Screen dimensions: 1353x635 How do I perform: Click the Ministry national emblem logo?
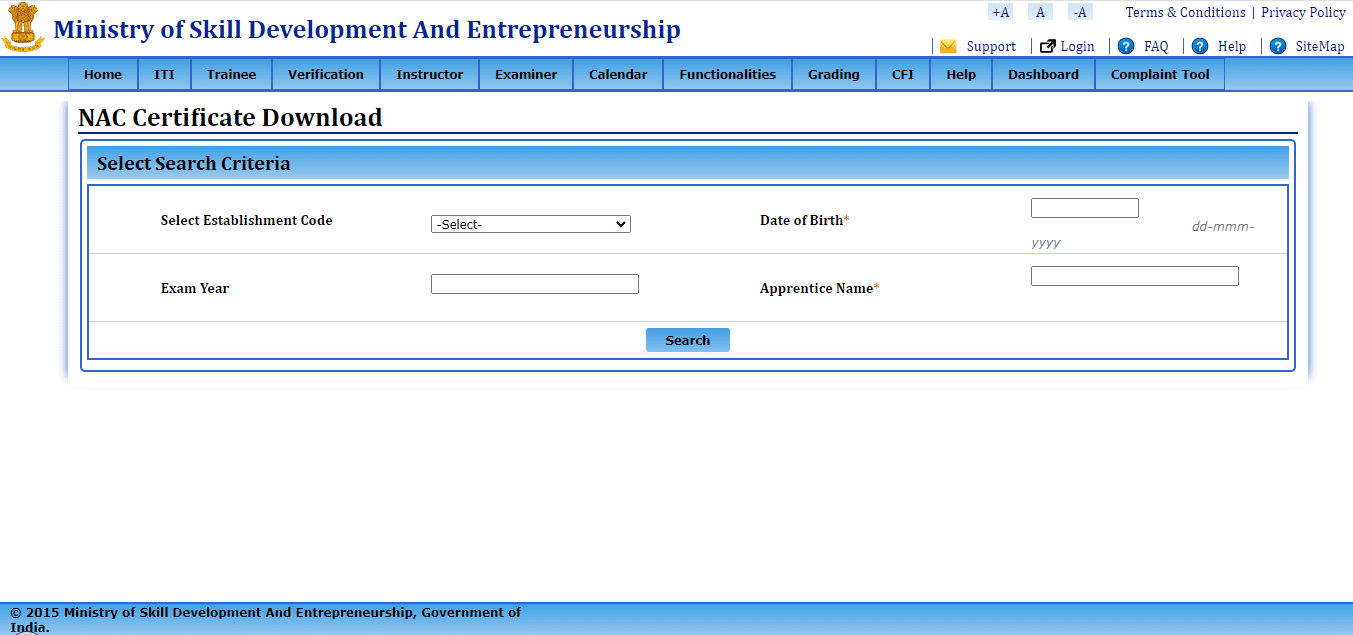tap(23, 29)
